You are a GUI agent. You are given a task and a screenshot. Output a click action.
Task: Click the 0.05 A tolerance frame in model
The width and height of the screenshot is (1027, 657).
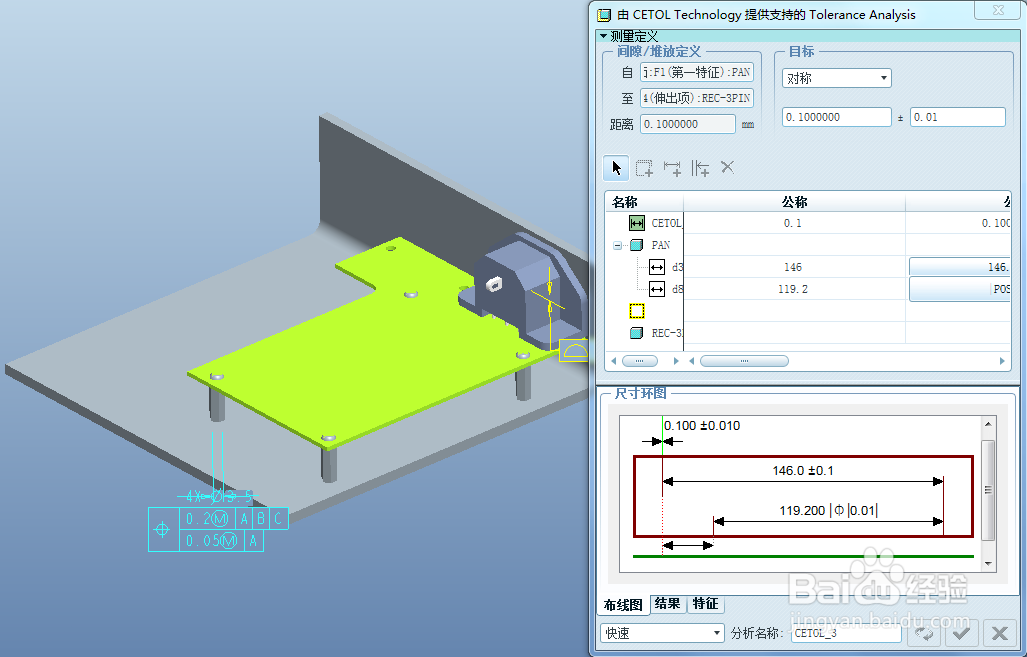(221, 540)
